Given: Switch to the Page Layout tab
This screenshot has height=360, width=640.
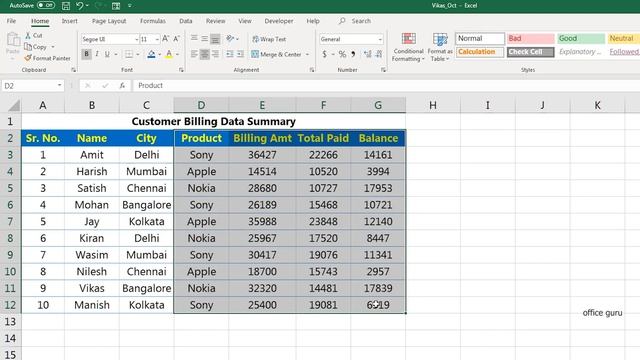Looking at the screenshot, I should [x=109, y=21].
